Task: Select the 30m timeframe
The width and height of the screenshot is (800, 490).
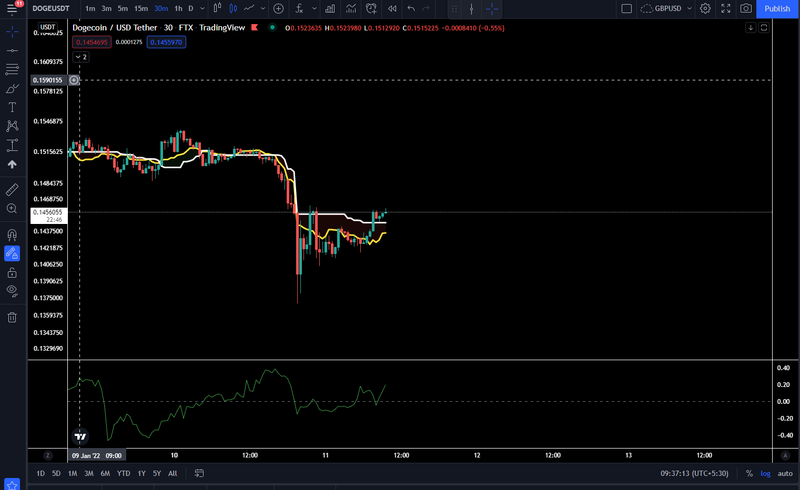Action: (161, 8)
